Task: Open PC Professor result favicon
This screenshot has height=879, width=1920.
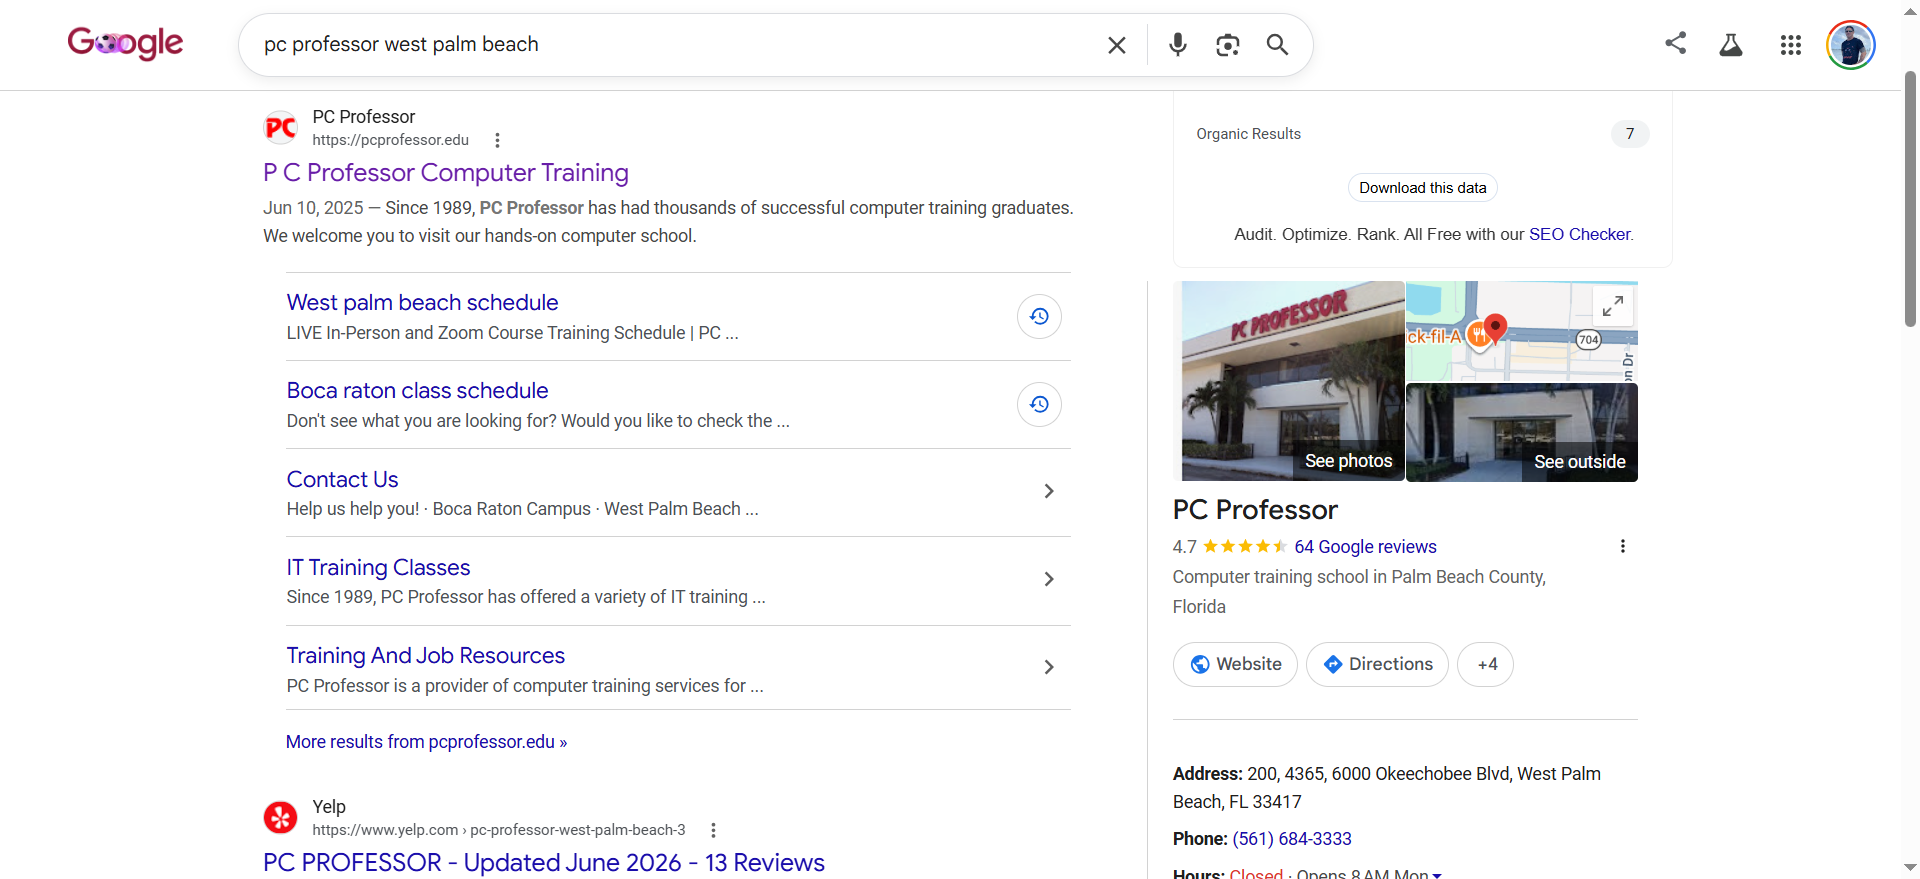Action: coord(281,128)
